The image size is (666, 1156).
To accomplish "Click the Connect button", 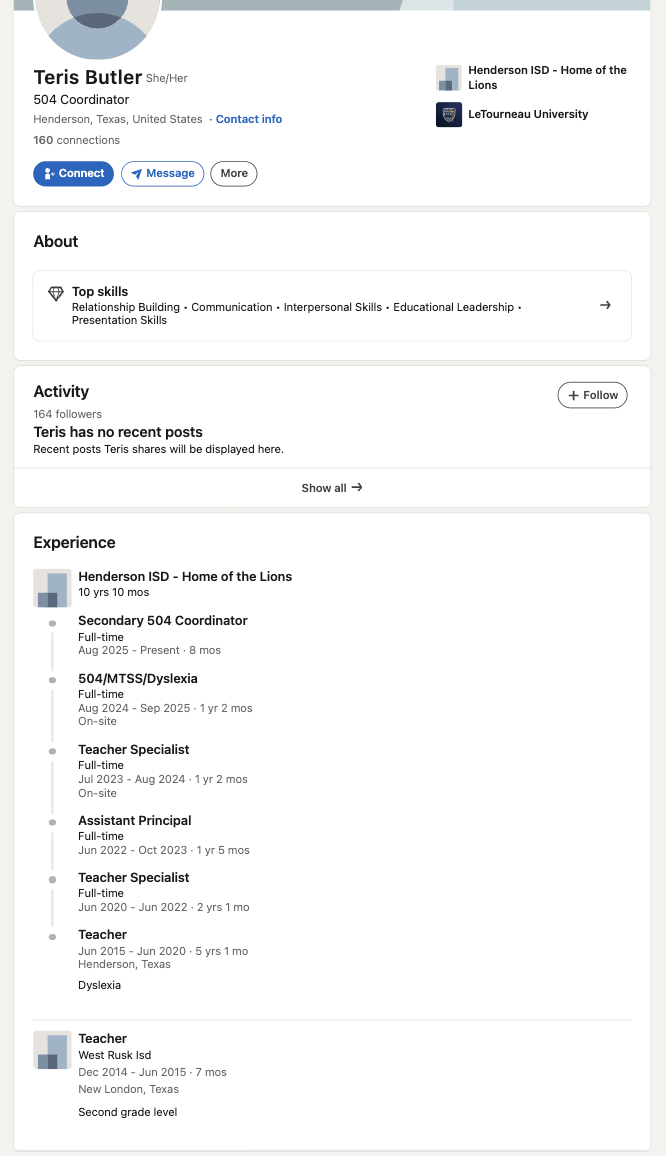I will click(74, 173).
